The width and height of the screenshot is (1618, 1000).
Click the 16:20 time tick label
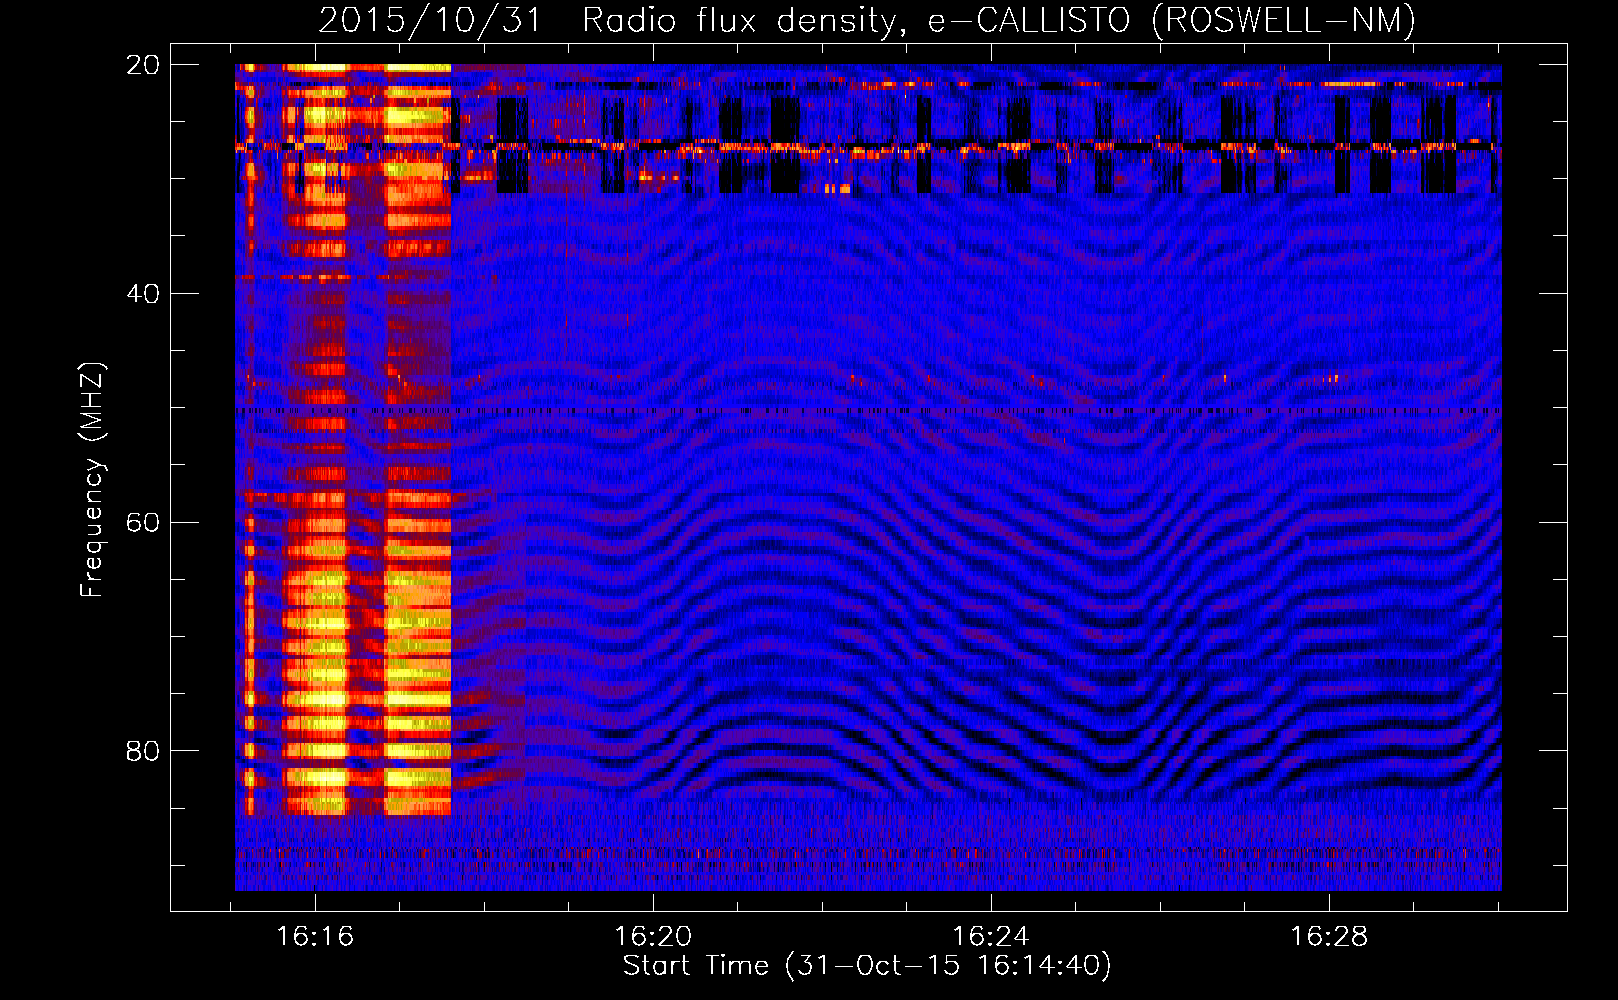click(x=653, y=937)
